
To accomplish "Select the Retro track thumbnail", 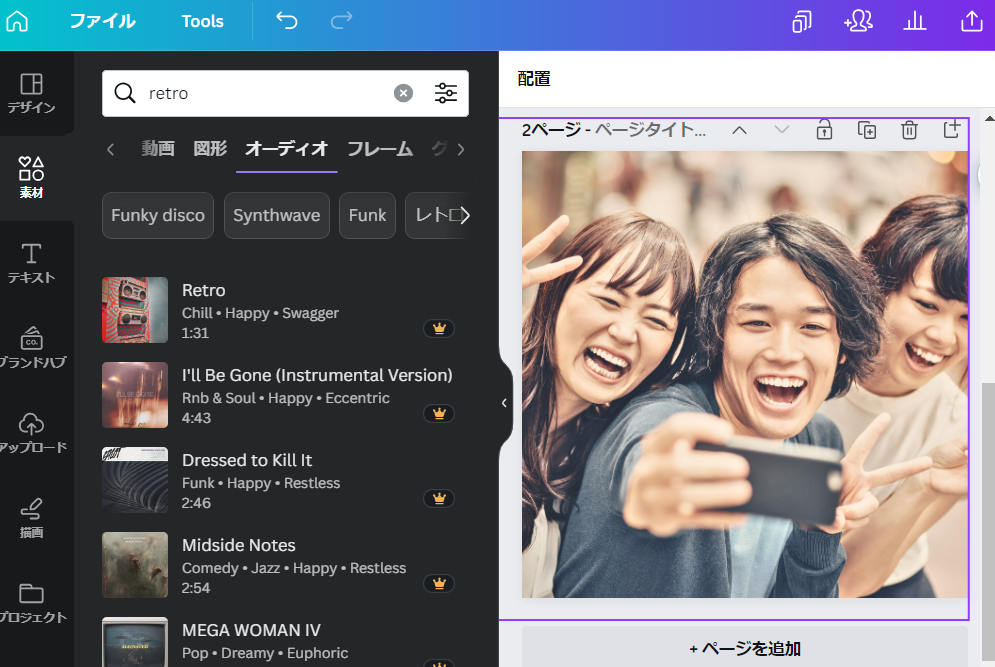I will 135,310.
